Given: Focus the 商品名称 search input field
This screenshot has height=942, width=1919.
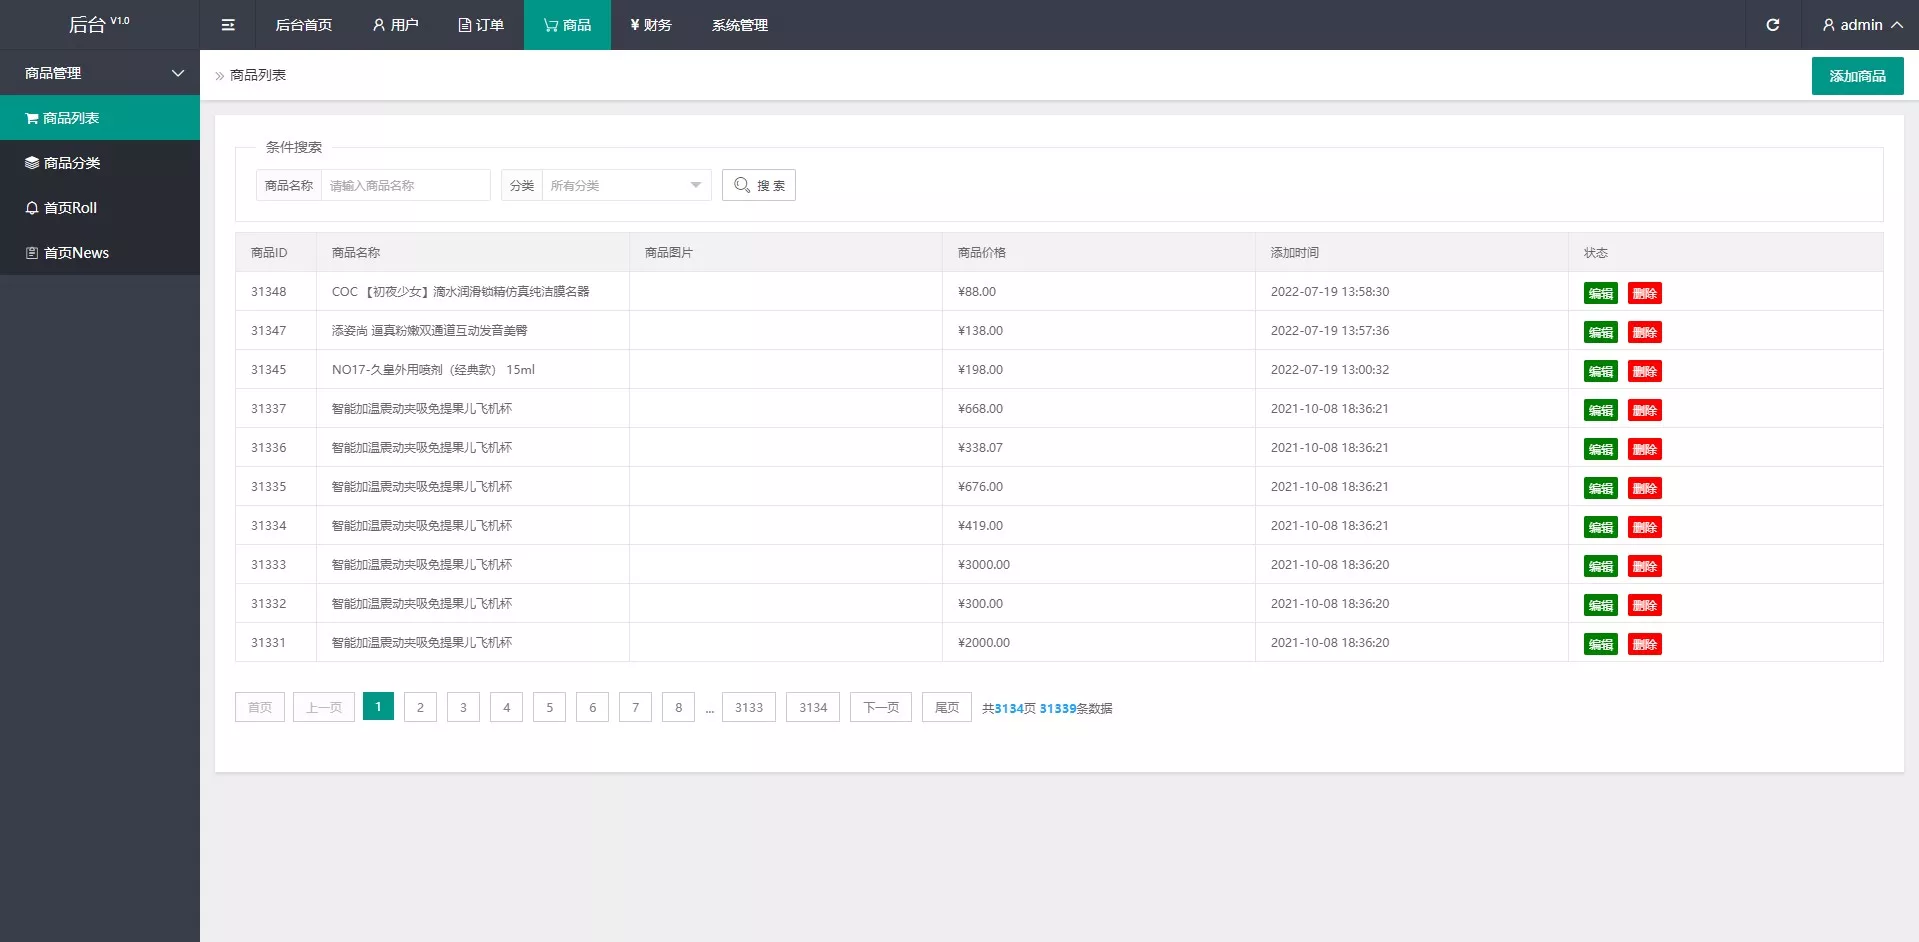Looking at the screenshot, I should (405, 185).
